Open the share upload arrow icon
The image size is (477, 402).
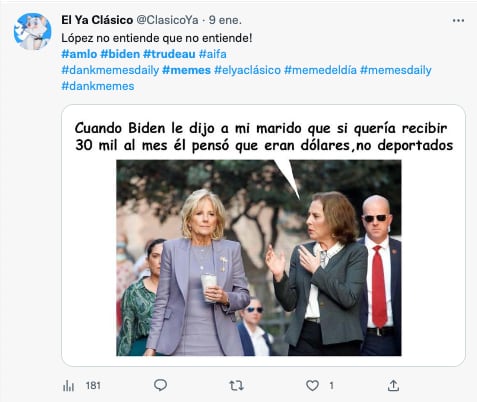[x=393, y=385]
